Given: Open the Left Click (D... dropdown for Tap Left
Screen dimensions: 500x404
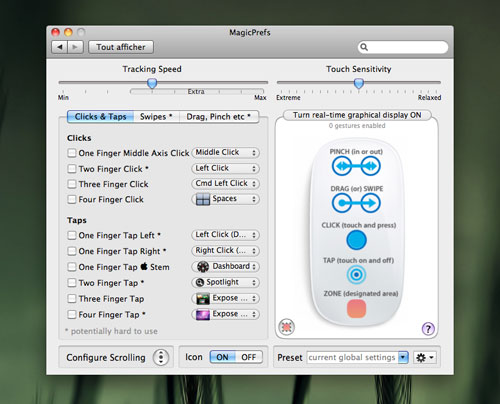Looking at the screenshot, I should (226, 235).
